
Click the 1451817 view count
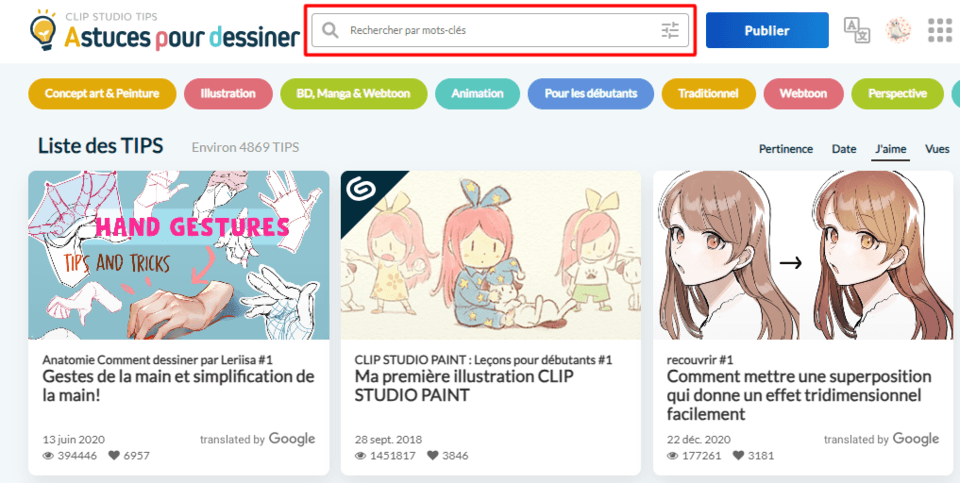pyautogui.click(x=392, y=455)
